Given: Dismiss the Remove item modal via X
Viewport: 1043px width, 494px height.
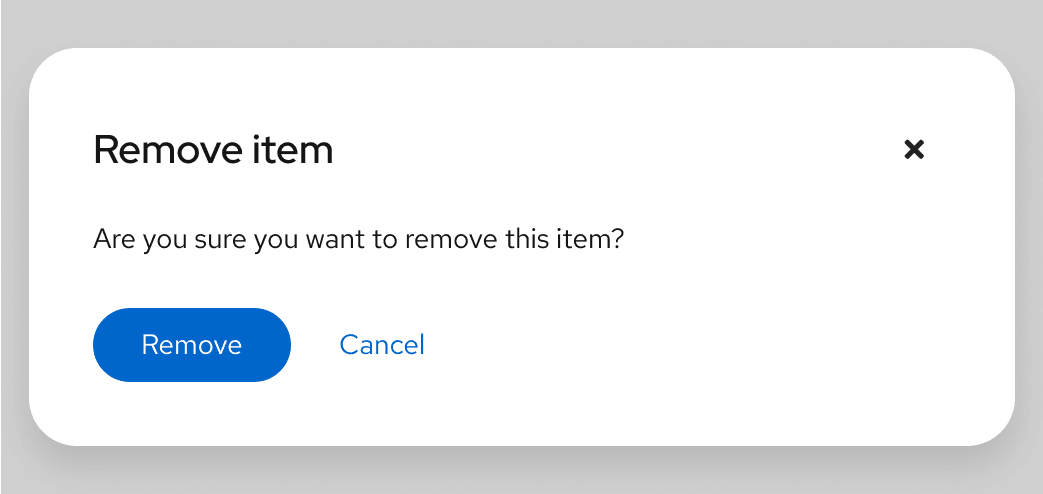Looking at the screenshot, I should coord(913,150).
